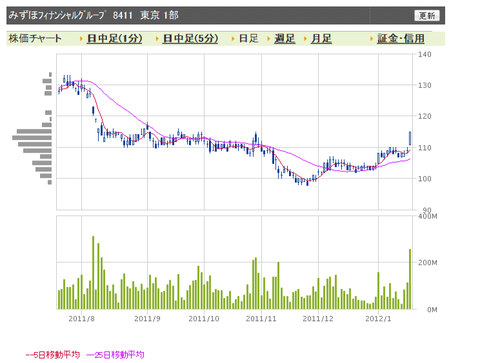
Task: Click the 2012/1 date axis label
Action: 378,319
